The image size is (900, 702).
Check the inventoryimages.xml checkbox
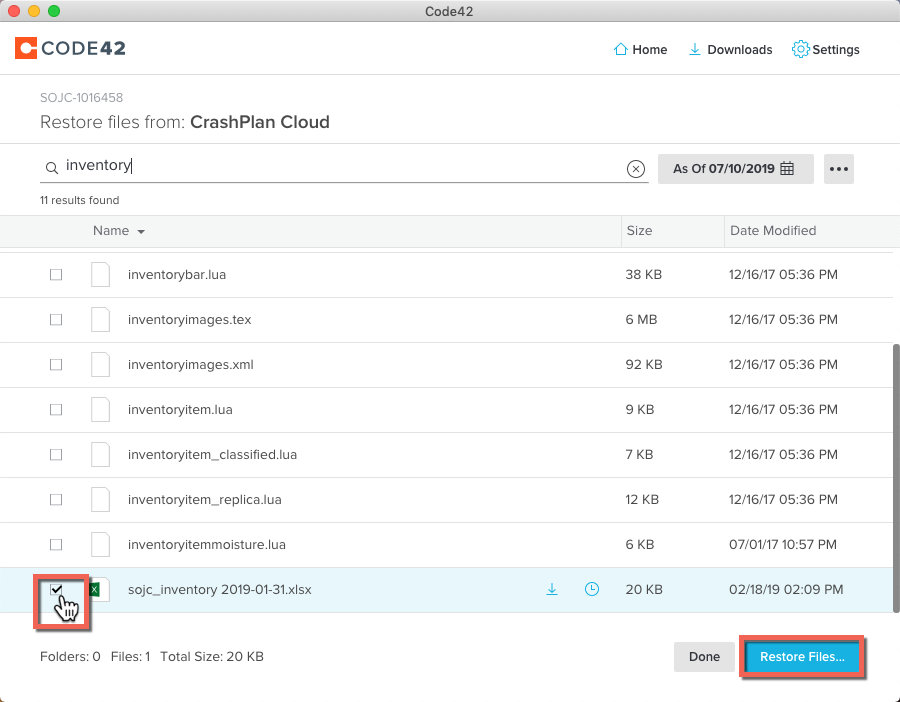56,364
